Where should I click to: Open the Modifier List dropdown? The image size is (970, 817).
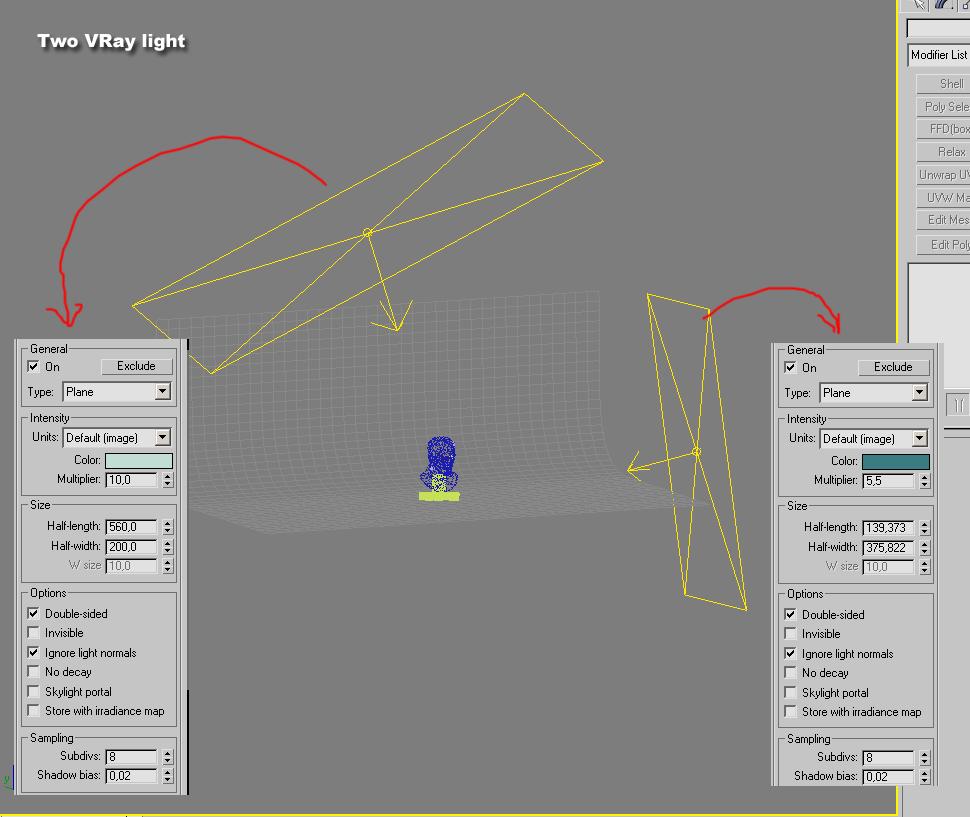938,55
